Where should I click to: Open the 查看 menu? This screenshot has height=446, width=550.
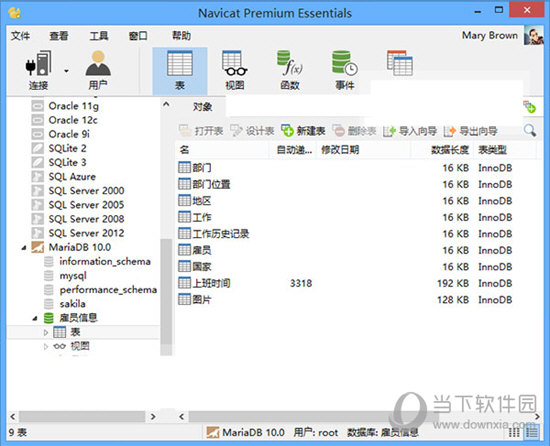(x=59, y=35)
